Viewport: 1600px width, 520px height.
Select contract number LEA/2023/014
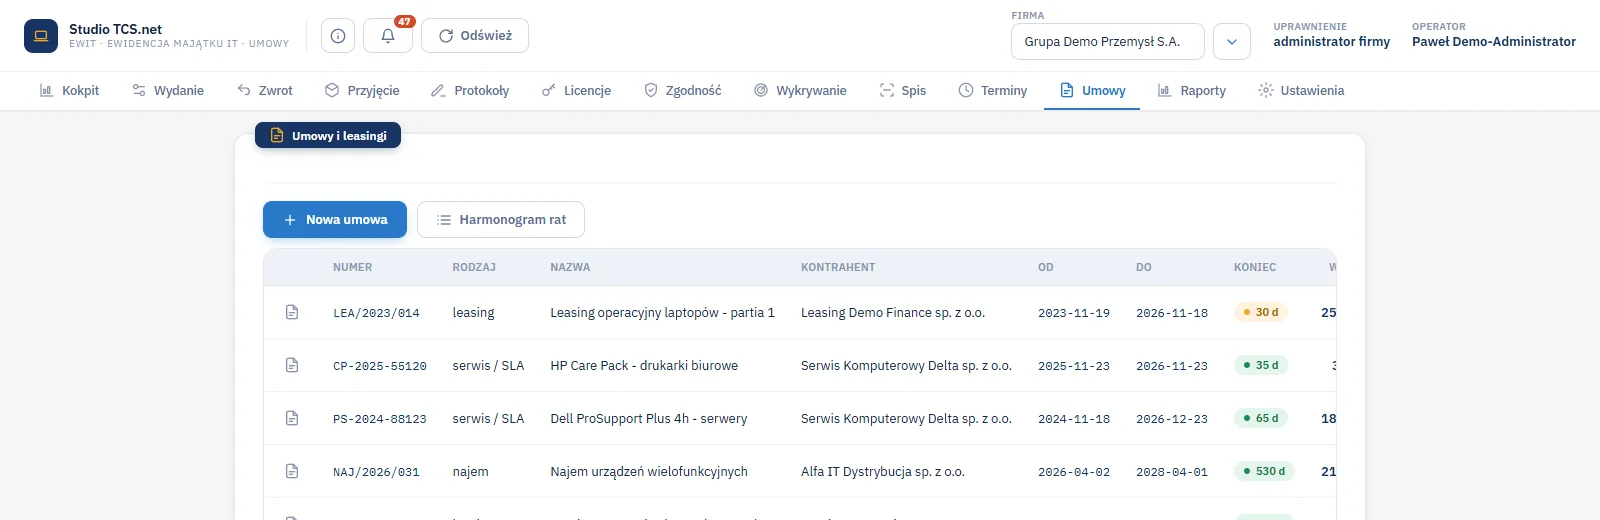376,313
